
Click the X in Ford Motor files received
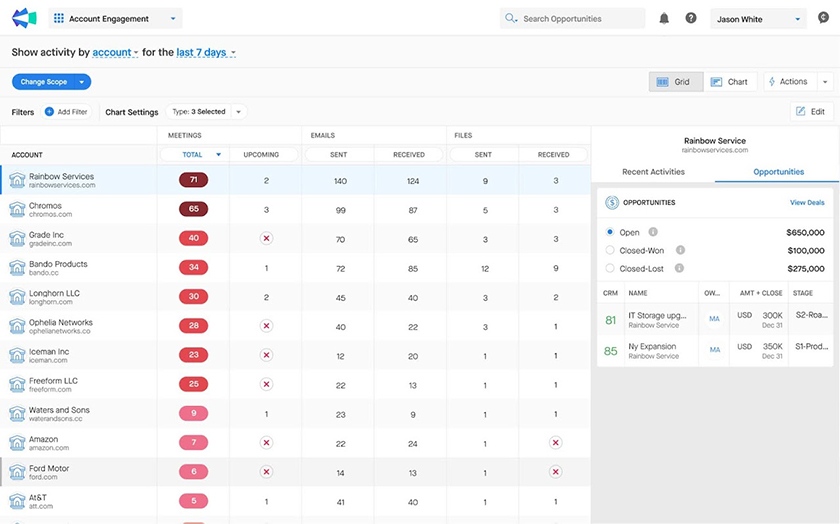point(556,472)
